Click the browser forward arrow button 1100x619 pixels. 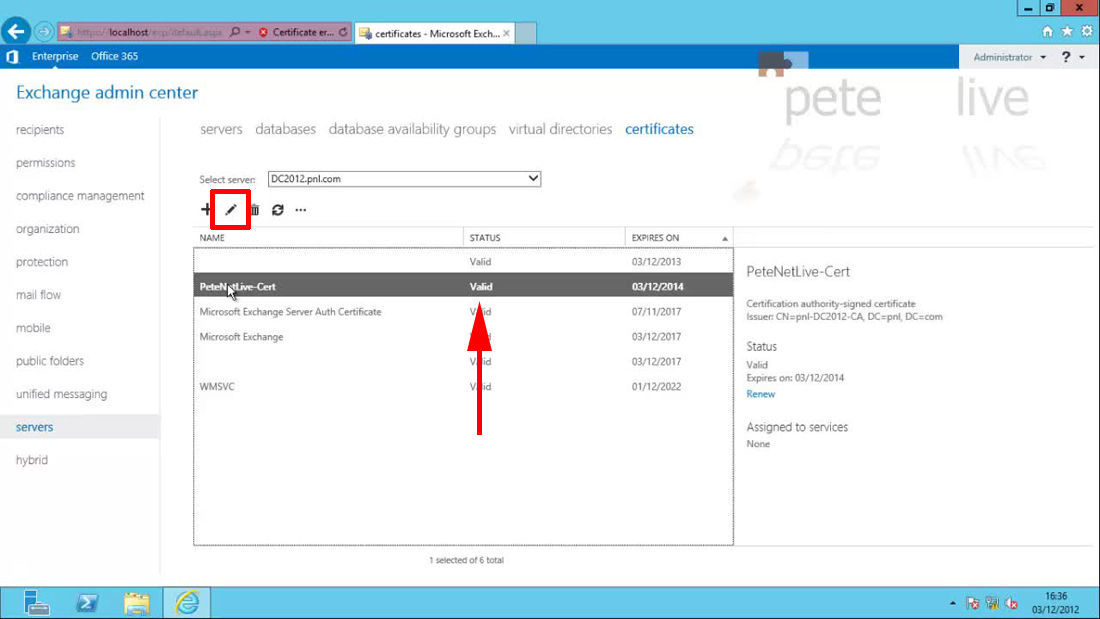pos(43,32)
